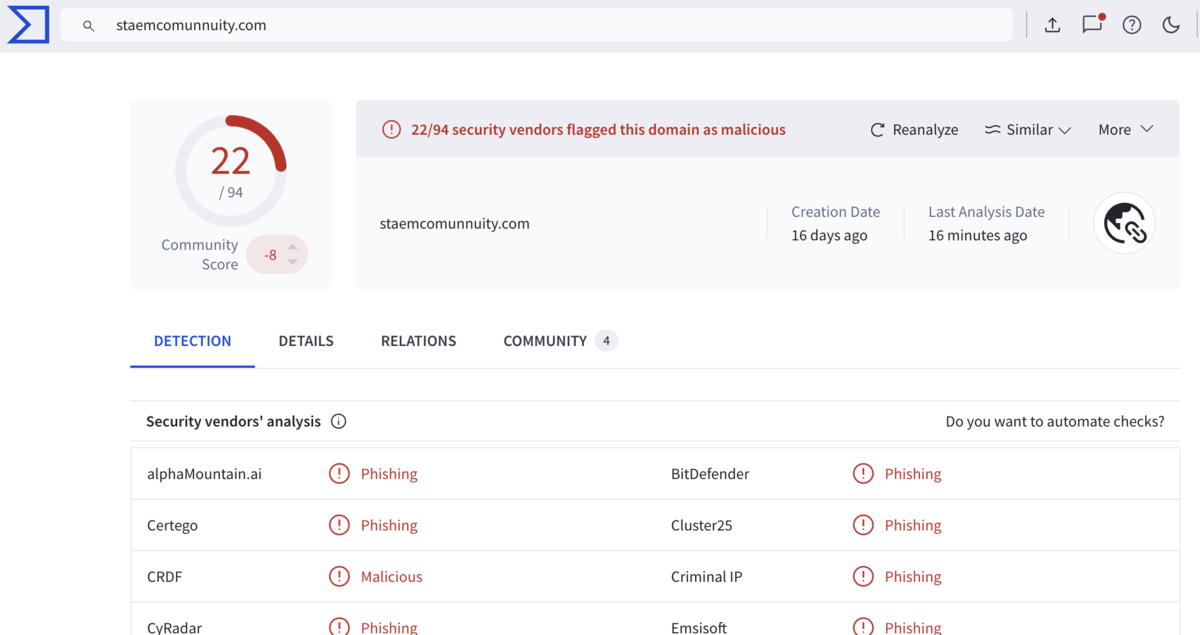This screenshot has width=1200, height=635.
Task: Open the COMMUNITY tab
Action: click(x=560, y=341)
